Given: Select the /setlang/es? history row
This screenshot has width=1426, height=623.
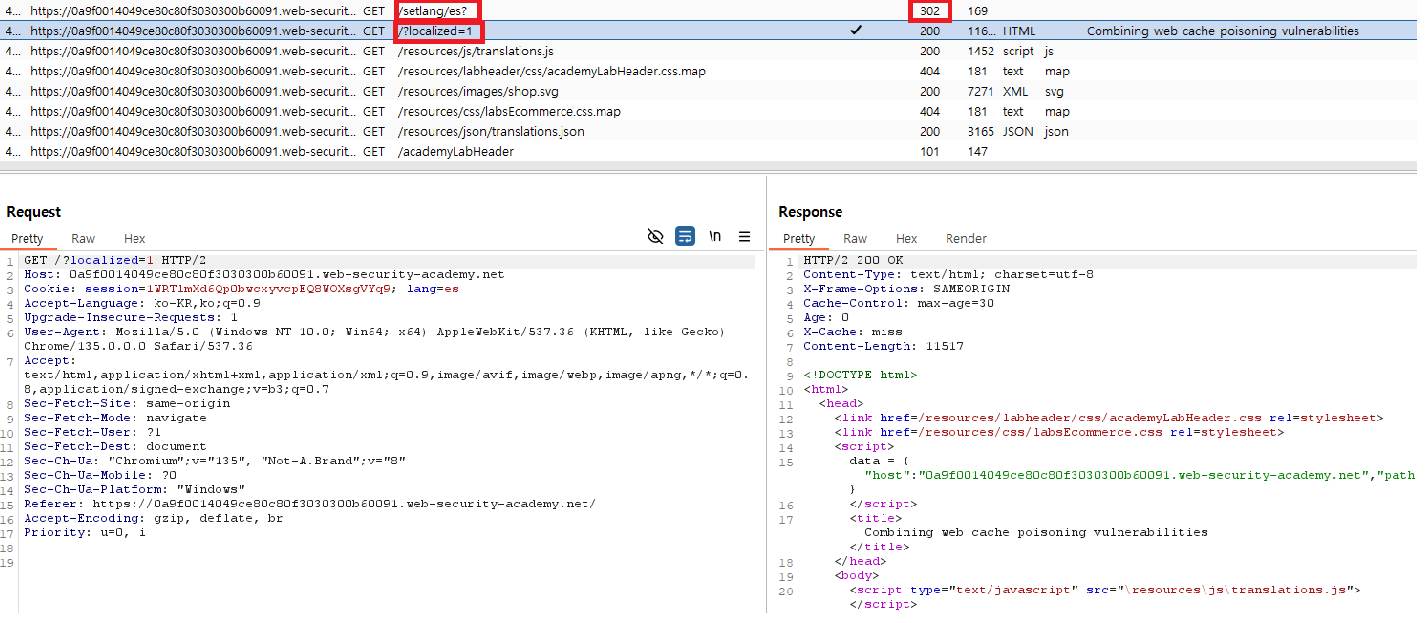Looking at the screenshot, I should pos(708,11).
